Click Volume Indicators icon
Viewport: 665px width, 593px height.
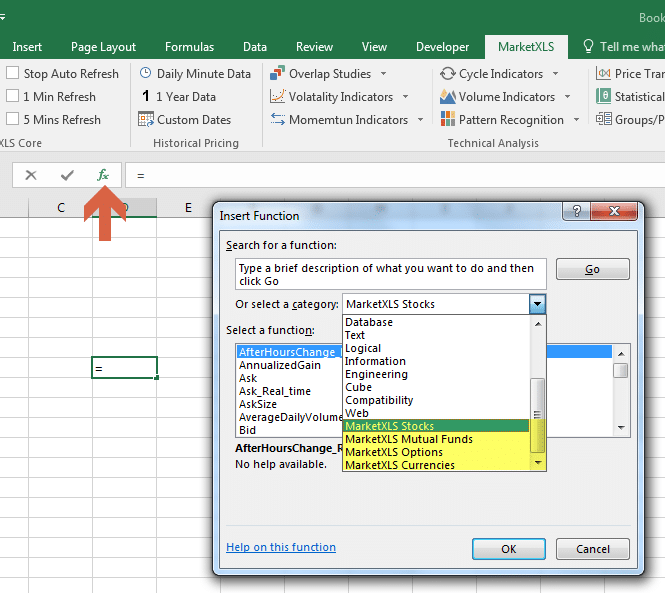[447, 97]
